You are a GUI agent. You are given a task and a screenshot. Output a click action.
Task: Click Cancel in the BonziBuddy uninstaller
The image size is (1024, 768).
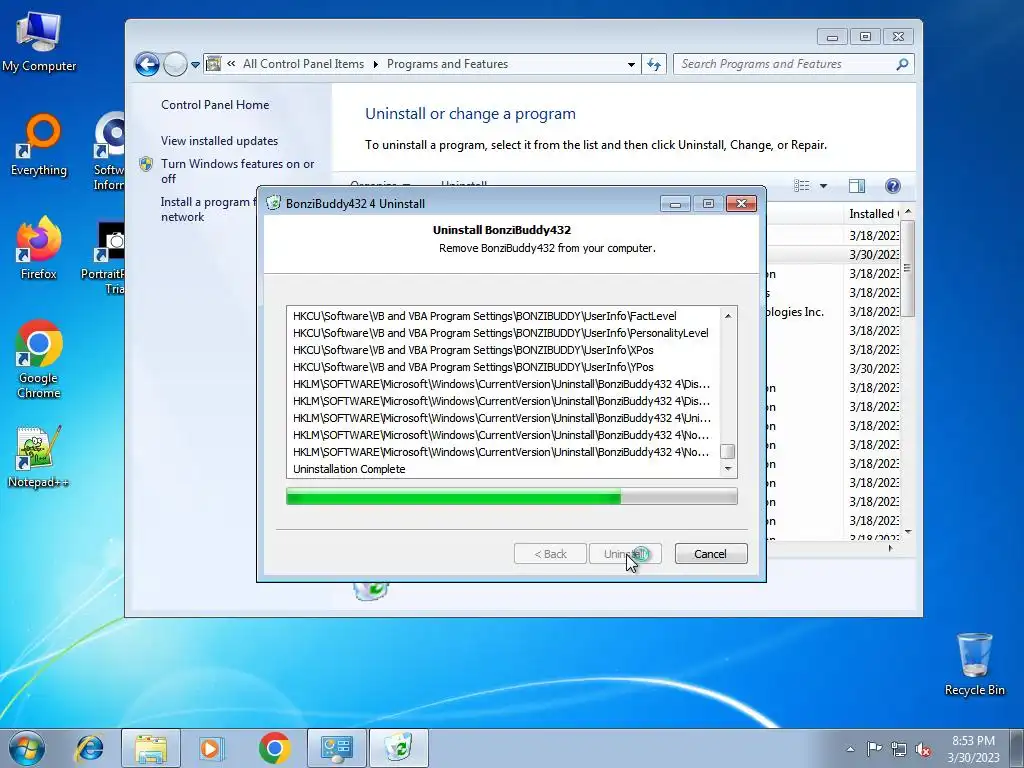click(711, 554)
